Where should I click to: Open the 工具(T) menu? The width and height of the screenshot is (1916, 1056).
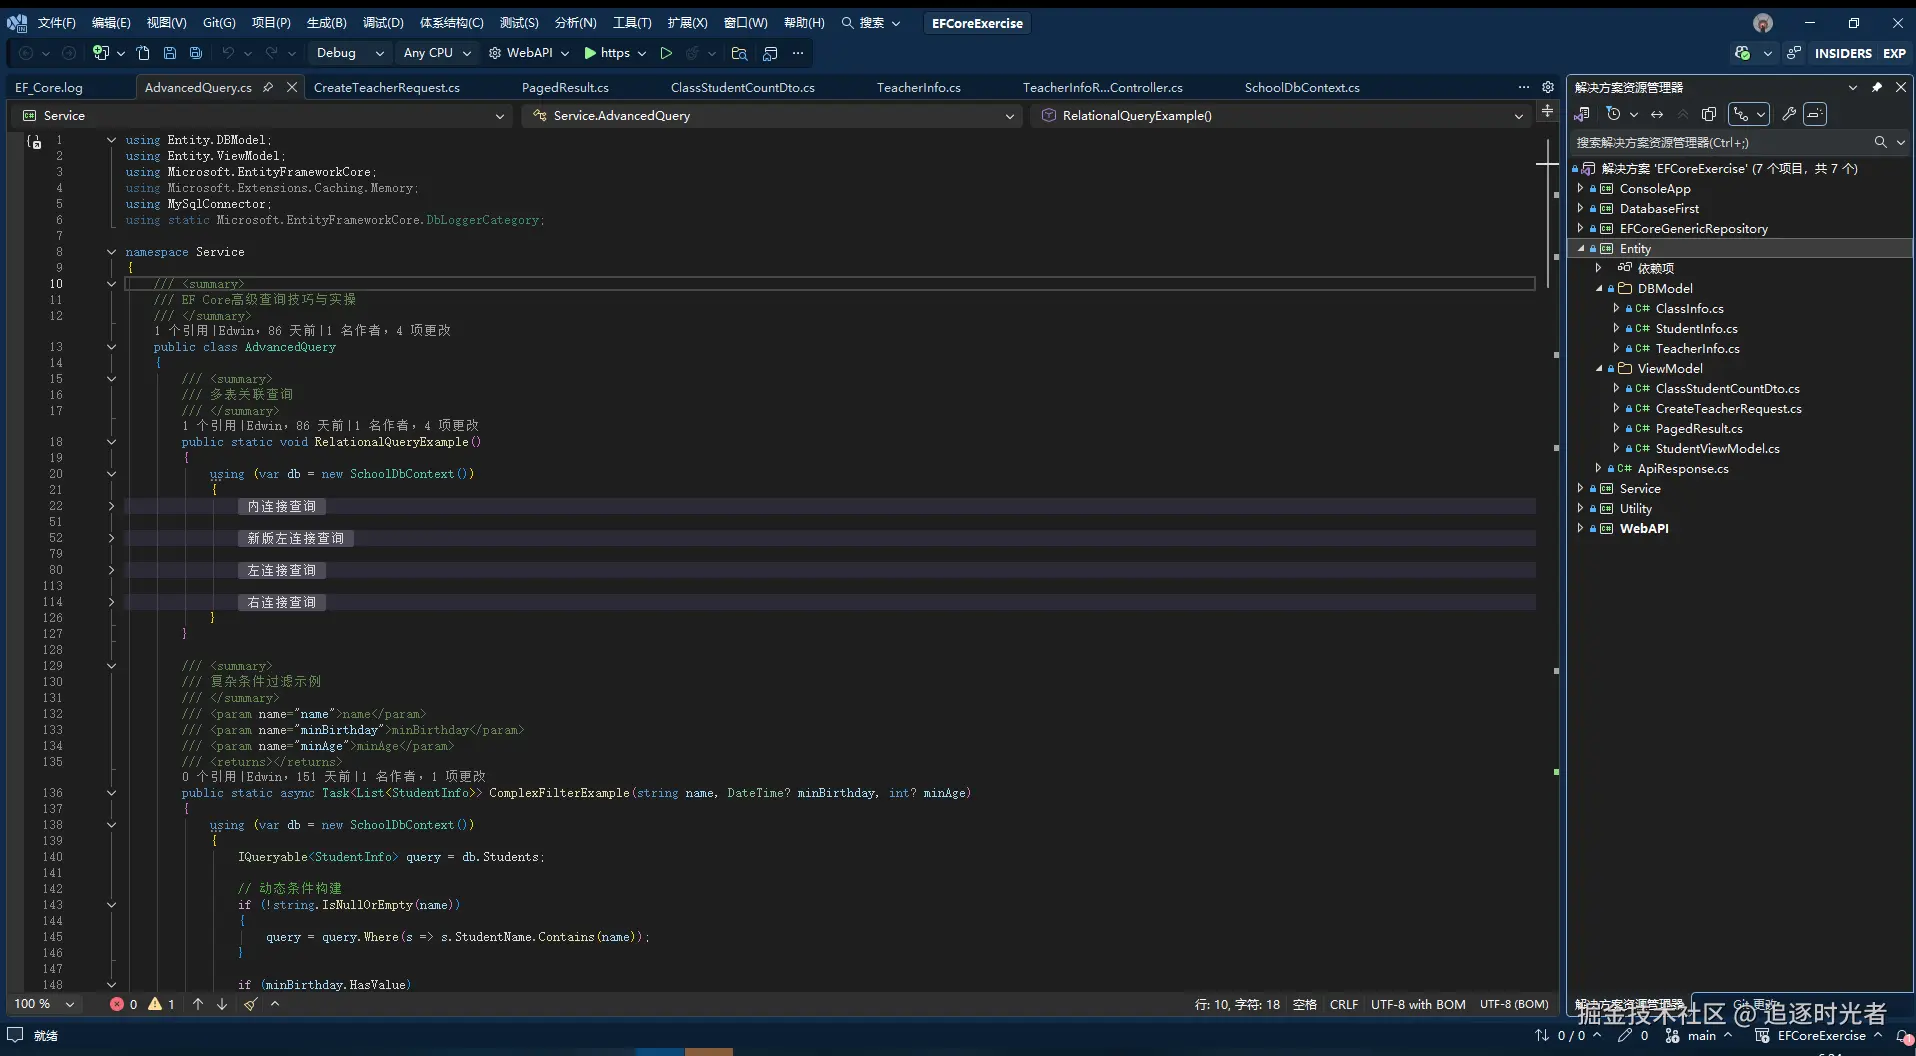[632, 23]
